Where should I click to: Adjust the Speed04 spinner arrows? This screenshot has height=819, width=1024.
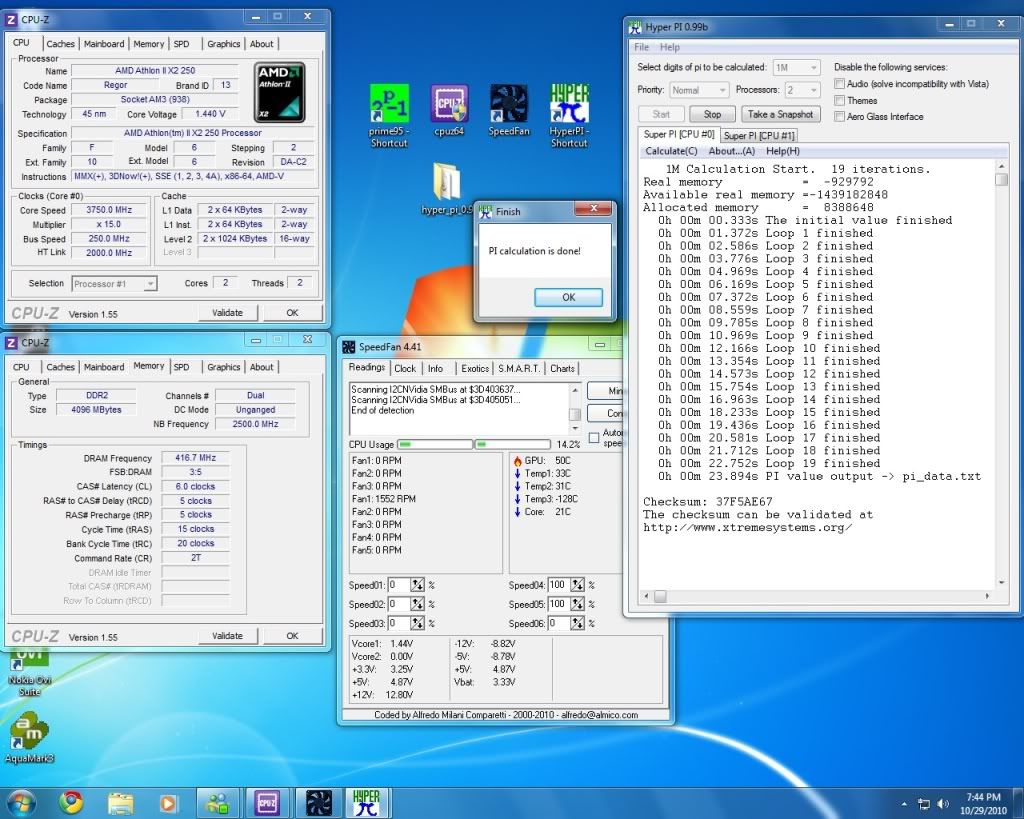[x=577, y=585]
